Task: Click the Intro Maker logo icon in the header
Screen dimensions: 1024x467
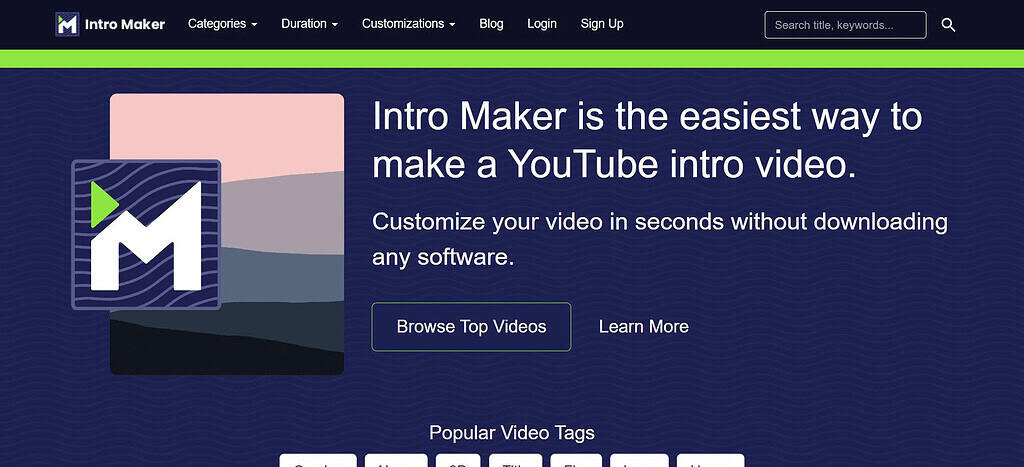Action: pos(67,24)
